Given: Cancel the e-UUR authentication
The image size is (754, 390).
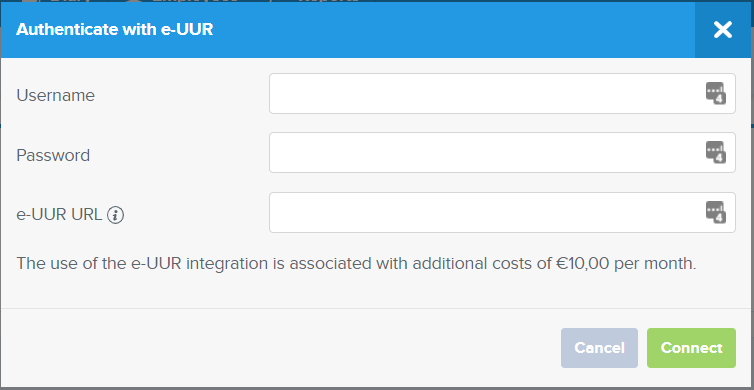Looking at the screenshot, I should [599, 348].
